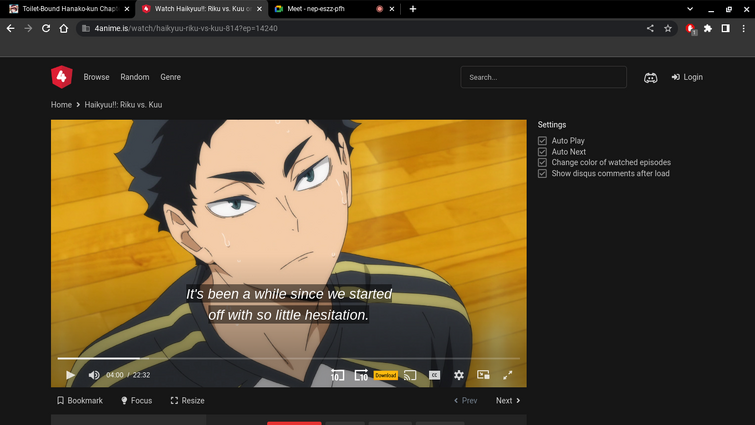Click the address bar URL
The height and width of the screenshot is (425, 755).
point(186,28)
